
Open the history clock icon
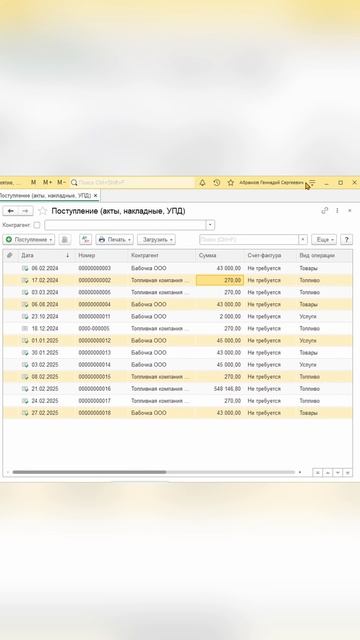[217, 183]
